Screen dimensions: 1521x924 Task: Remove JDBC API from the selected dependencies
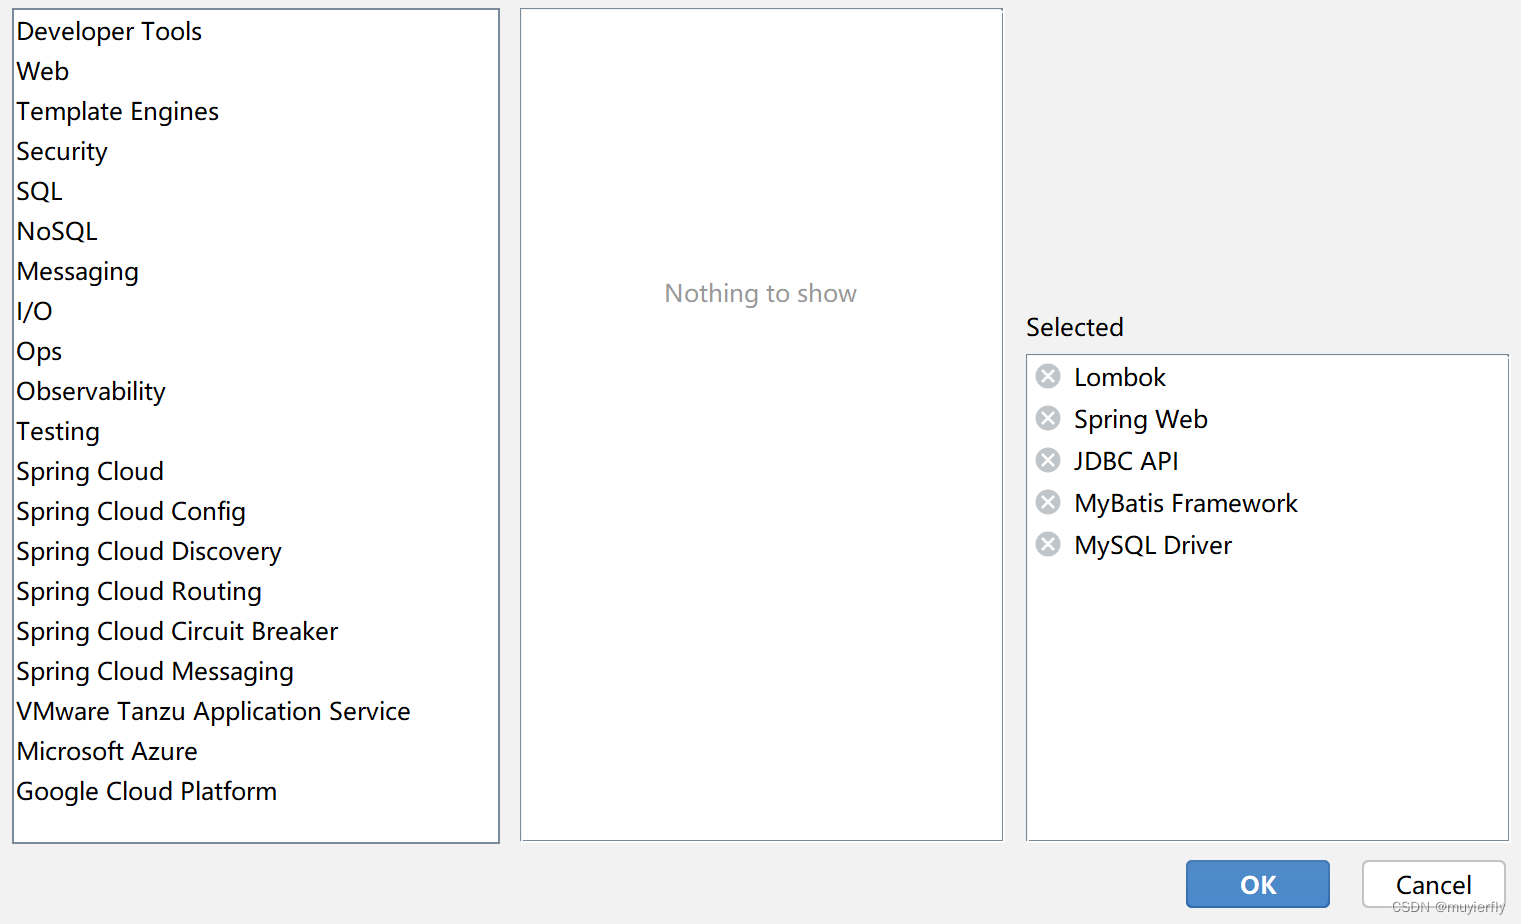(1048, 460)
